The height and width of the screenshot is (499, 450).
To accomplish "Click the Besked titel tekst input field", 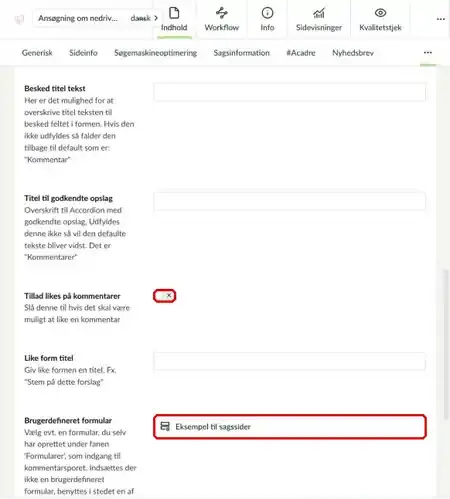I will (289, 92).
